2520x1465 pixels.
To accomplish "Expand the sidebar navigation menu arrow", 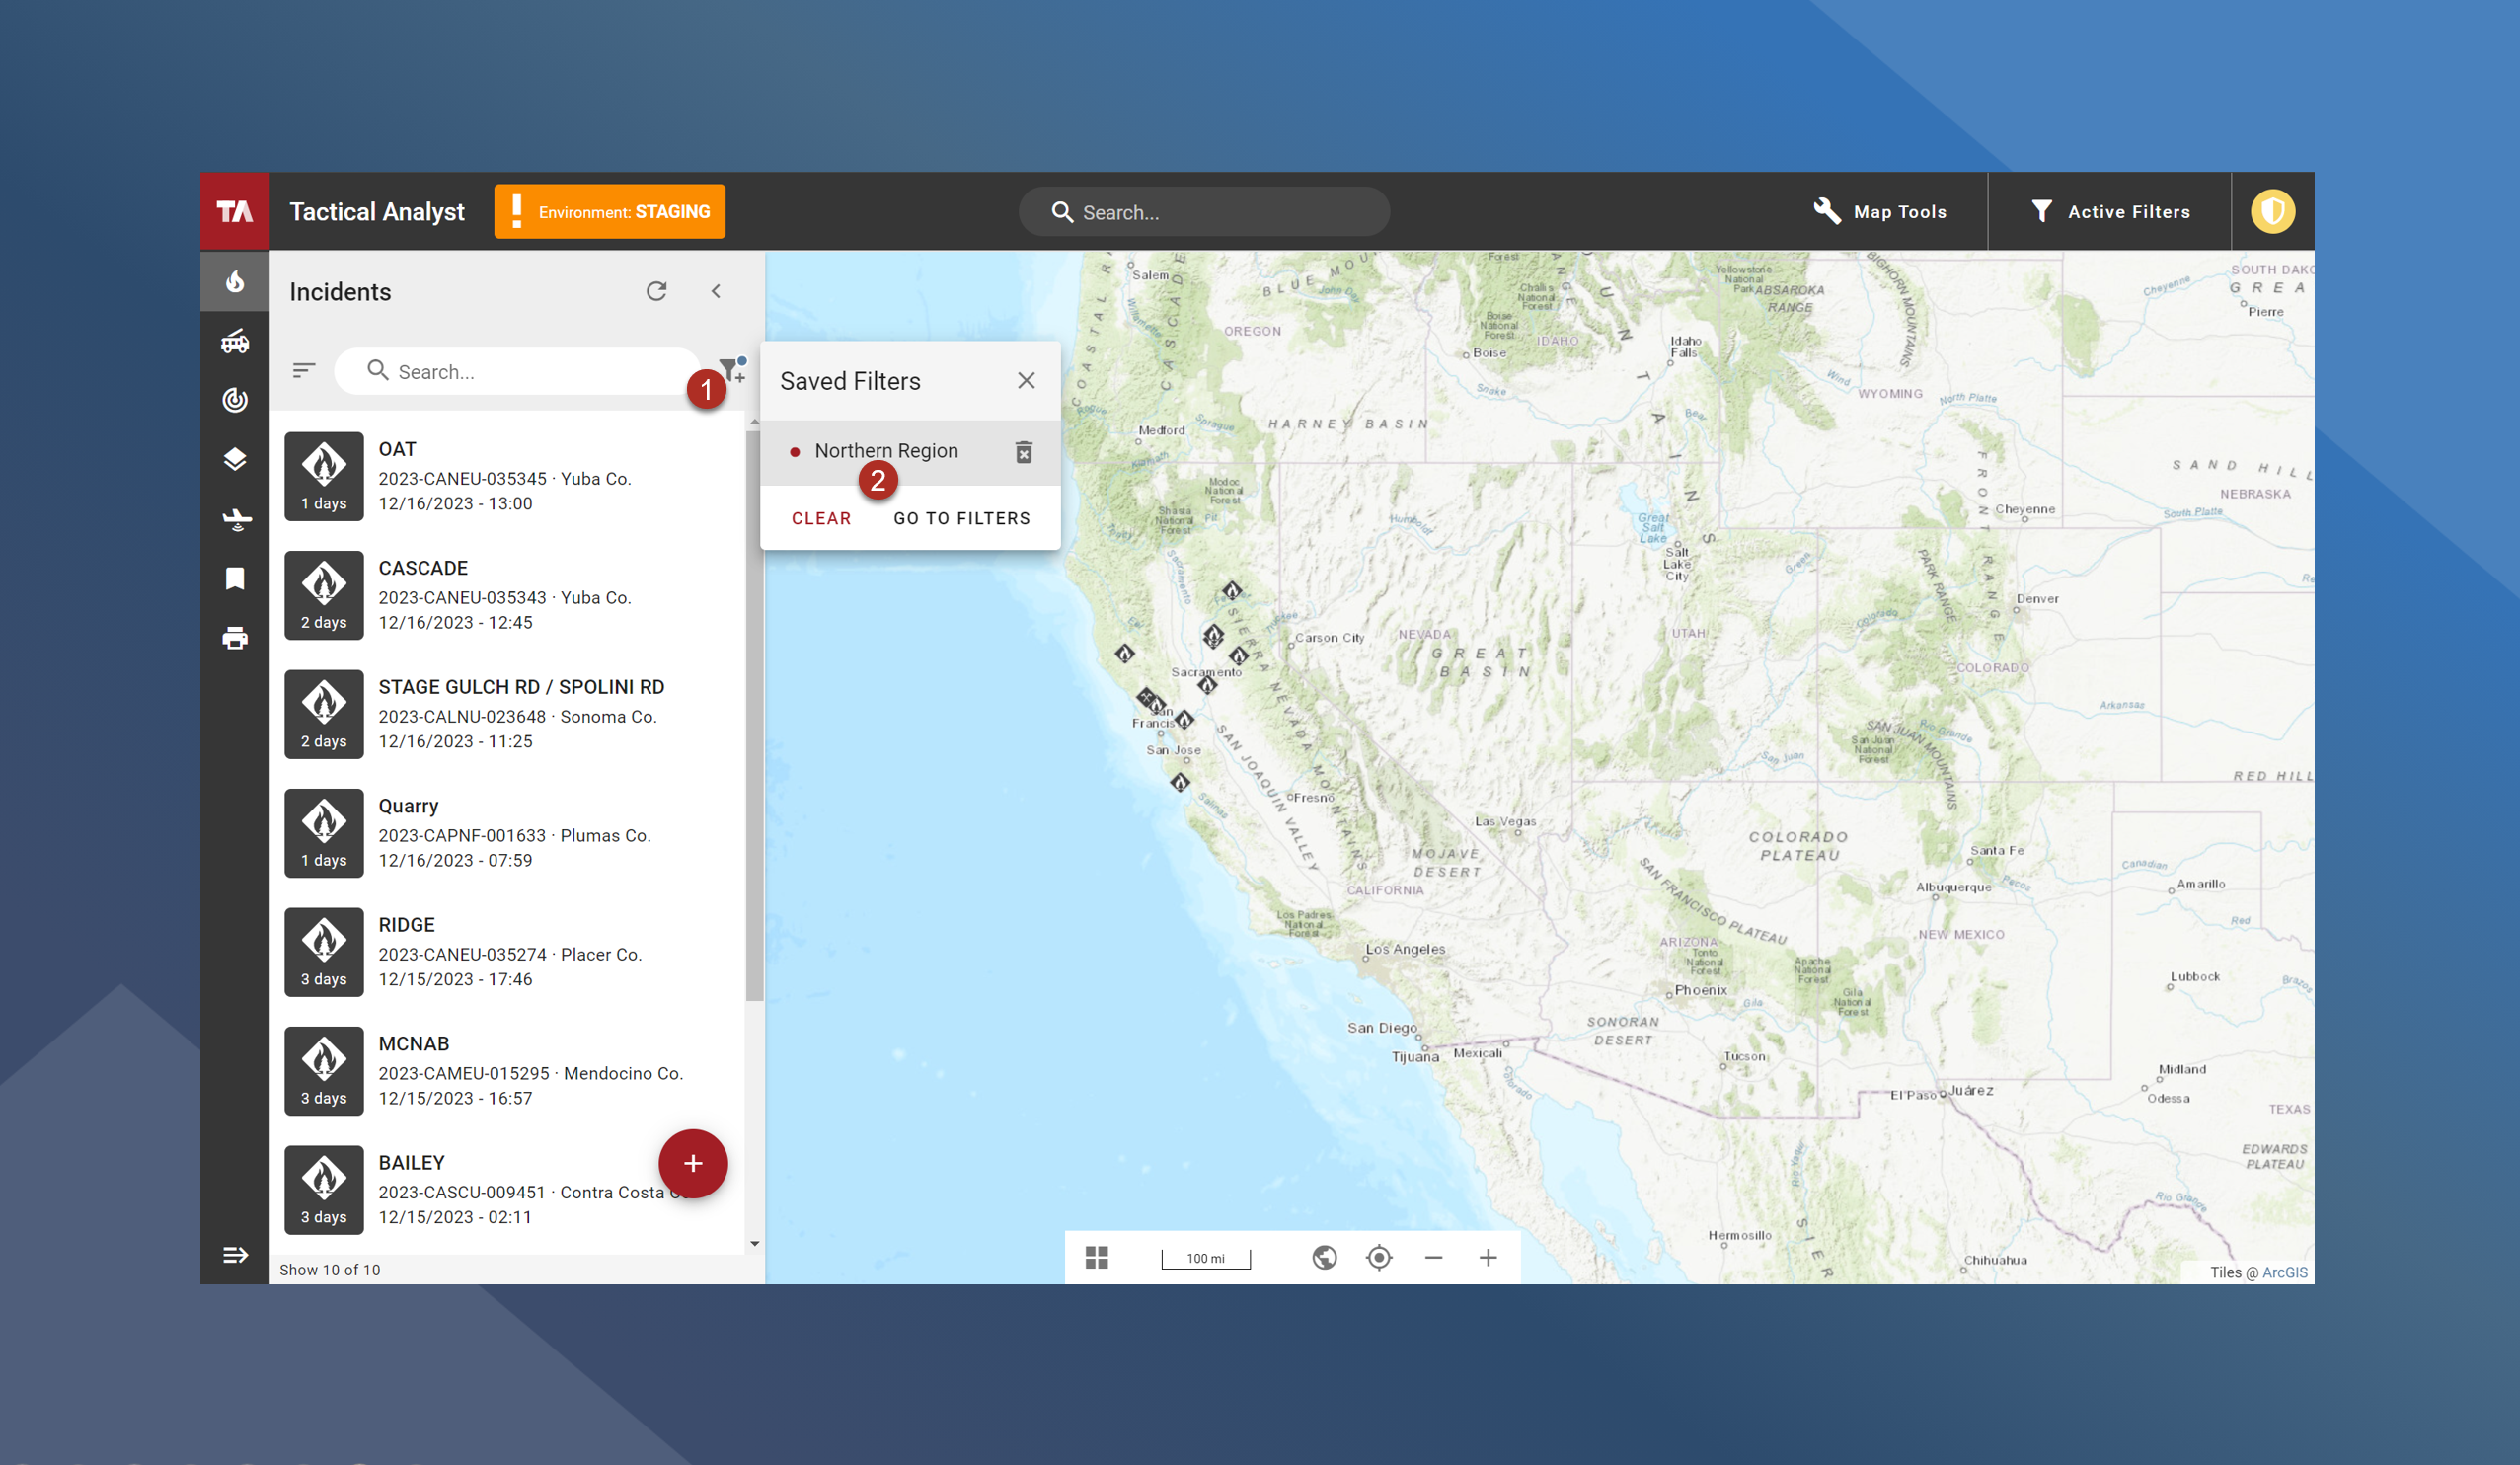I will 235,1255.
